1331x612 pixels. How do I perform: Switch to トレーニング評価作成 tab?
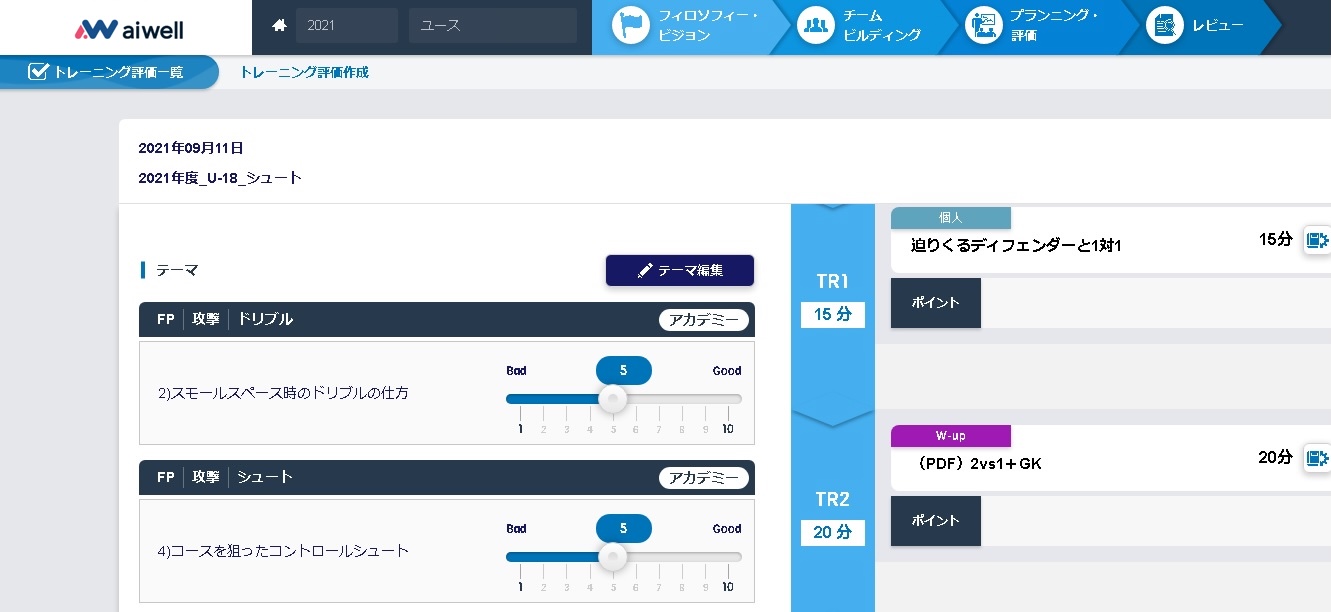coord(304,72)
